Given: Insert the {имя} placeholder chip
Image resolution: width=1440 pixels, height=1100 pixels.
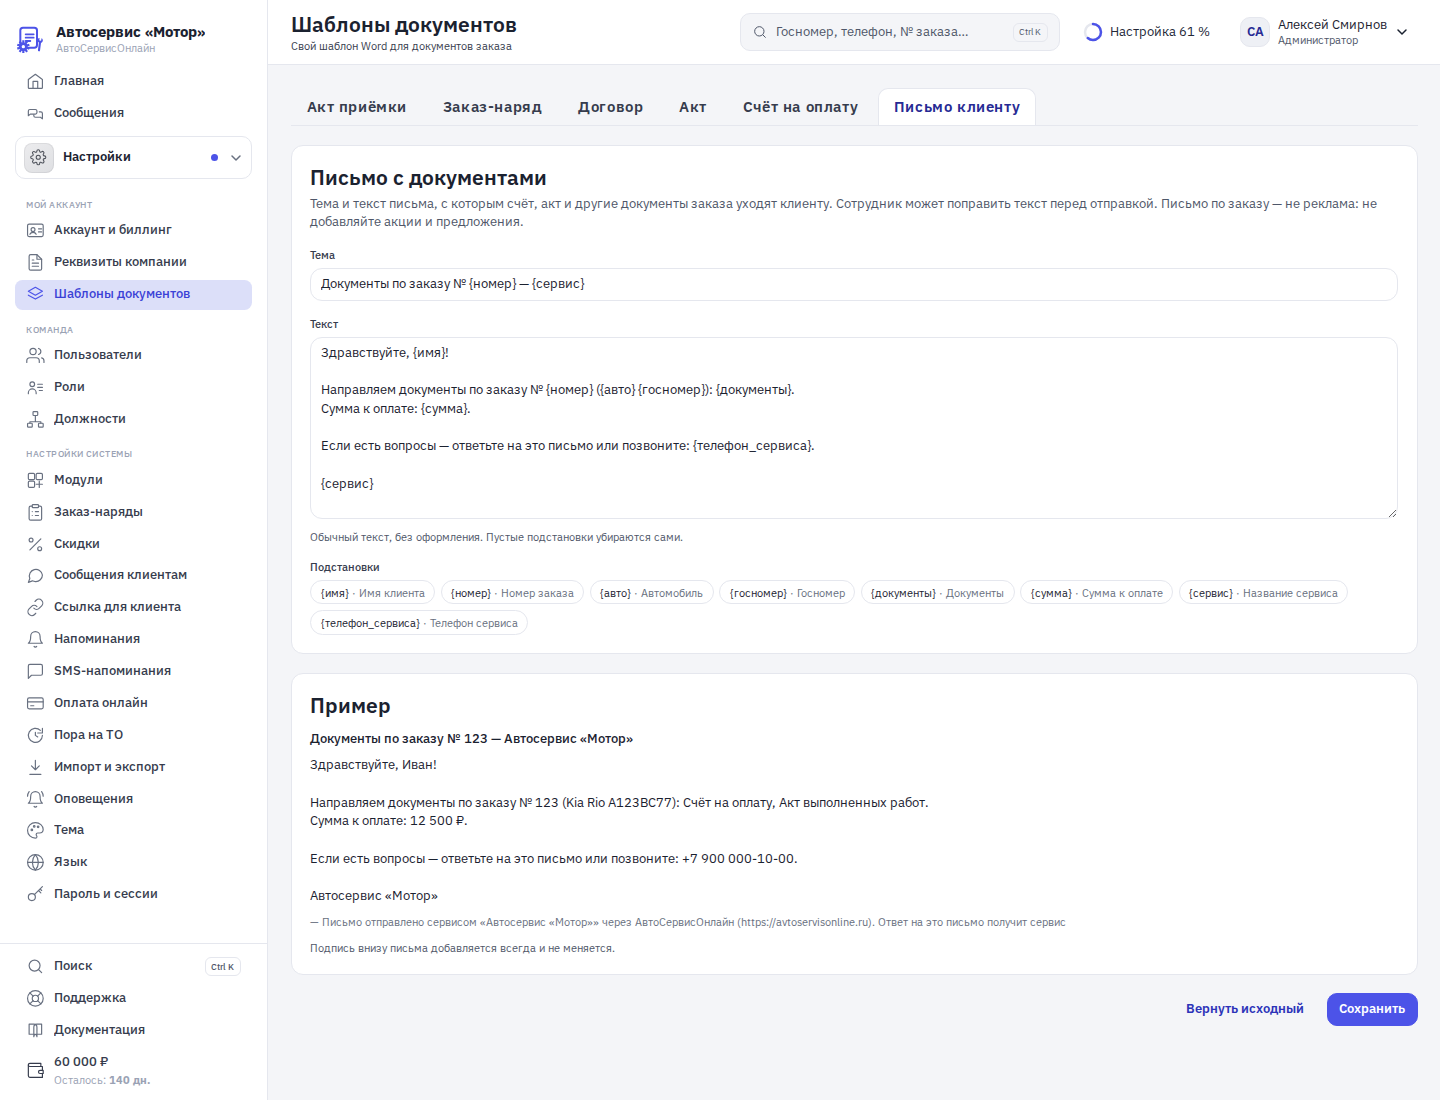Looking at the screenshot, I should click(373, 593).
